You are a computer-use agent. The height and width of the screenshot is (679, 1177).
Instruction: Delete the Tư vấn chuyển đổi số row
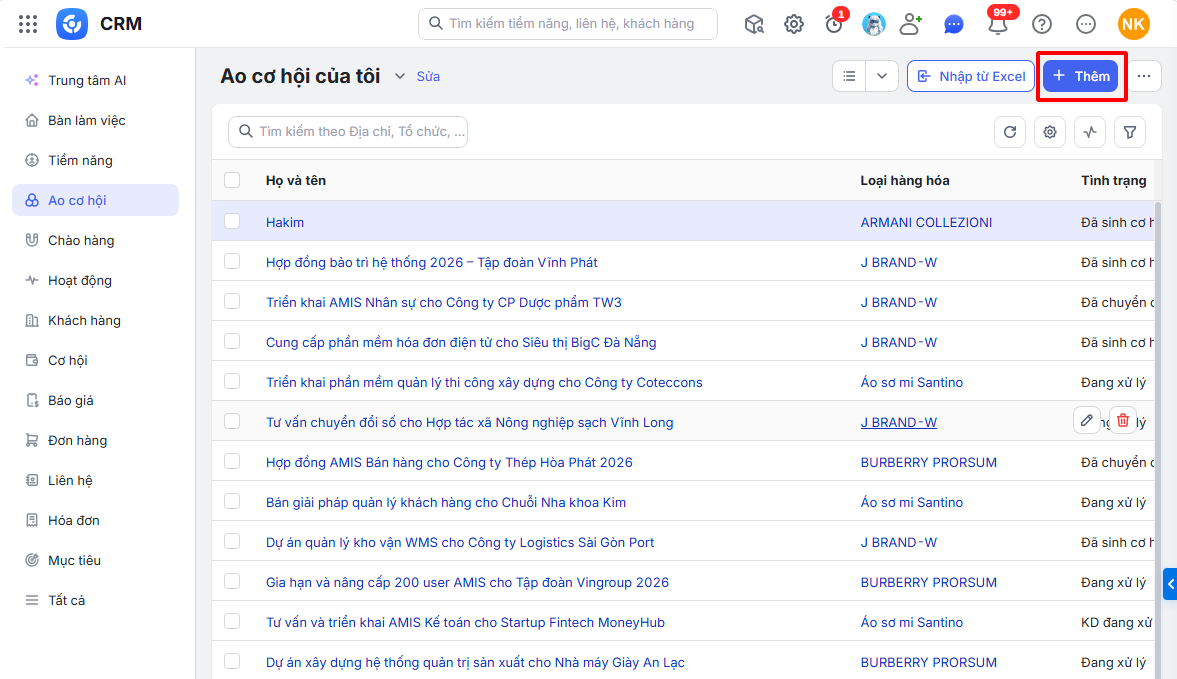1122,421
